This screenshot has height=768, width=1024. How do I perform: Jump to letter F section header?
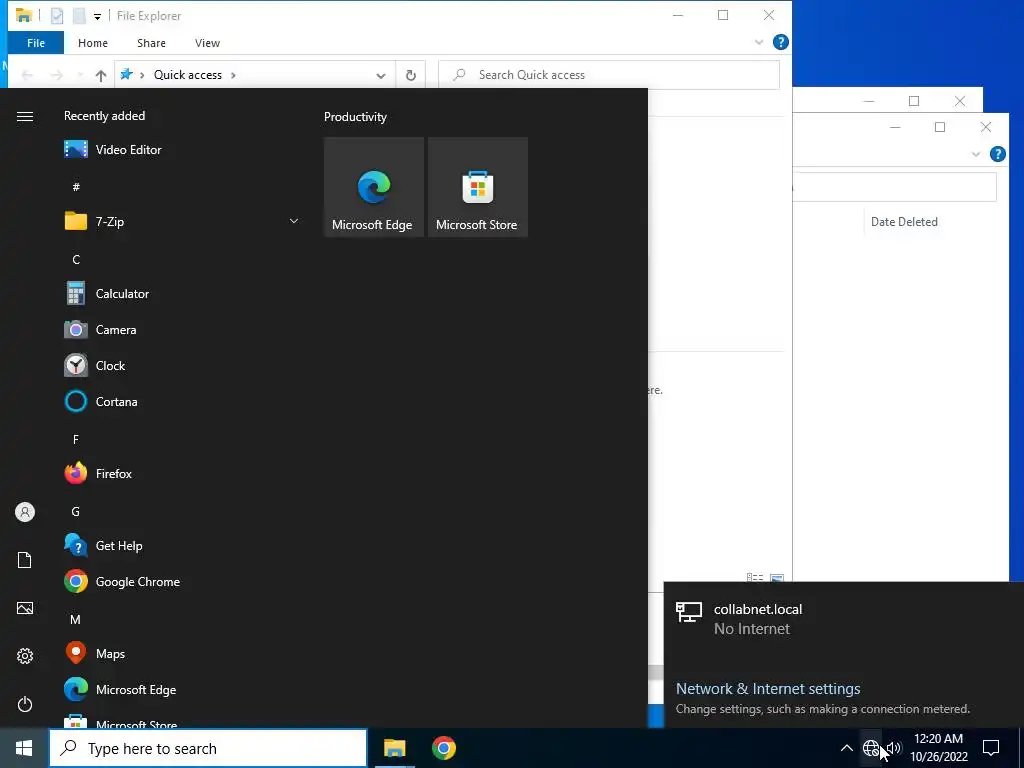pyautogui.click(x=76, y=440)
